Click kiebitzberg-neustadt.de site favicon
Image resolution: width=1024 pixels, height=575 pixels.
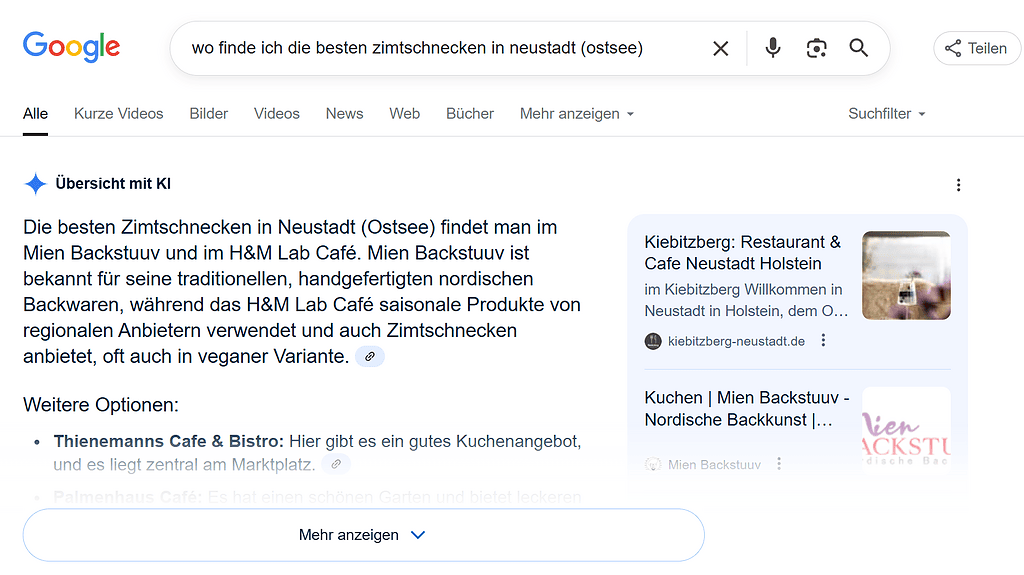[x=653, y=341]
